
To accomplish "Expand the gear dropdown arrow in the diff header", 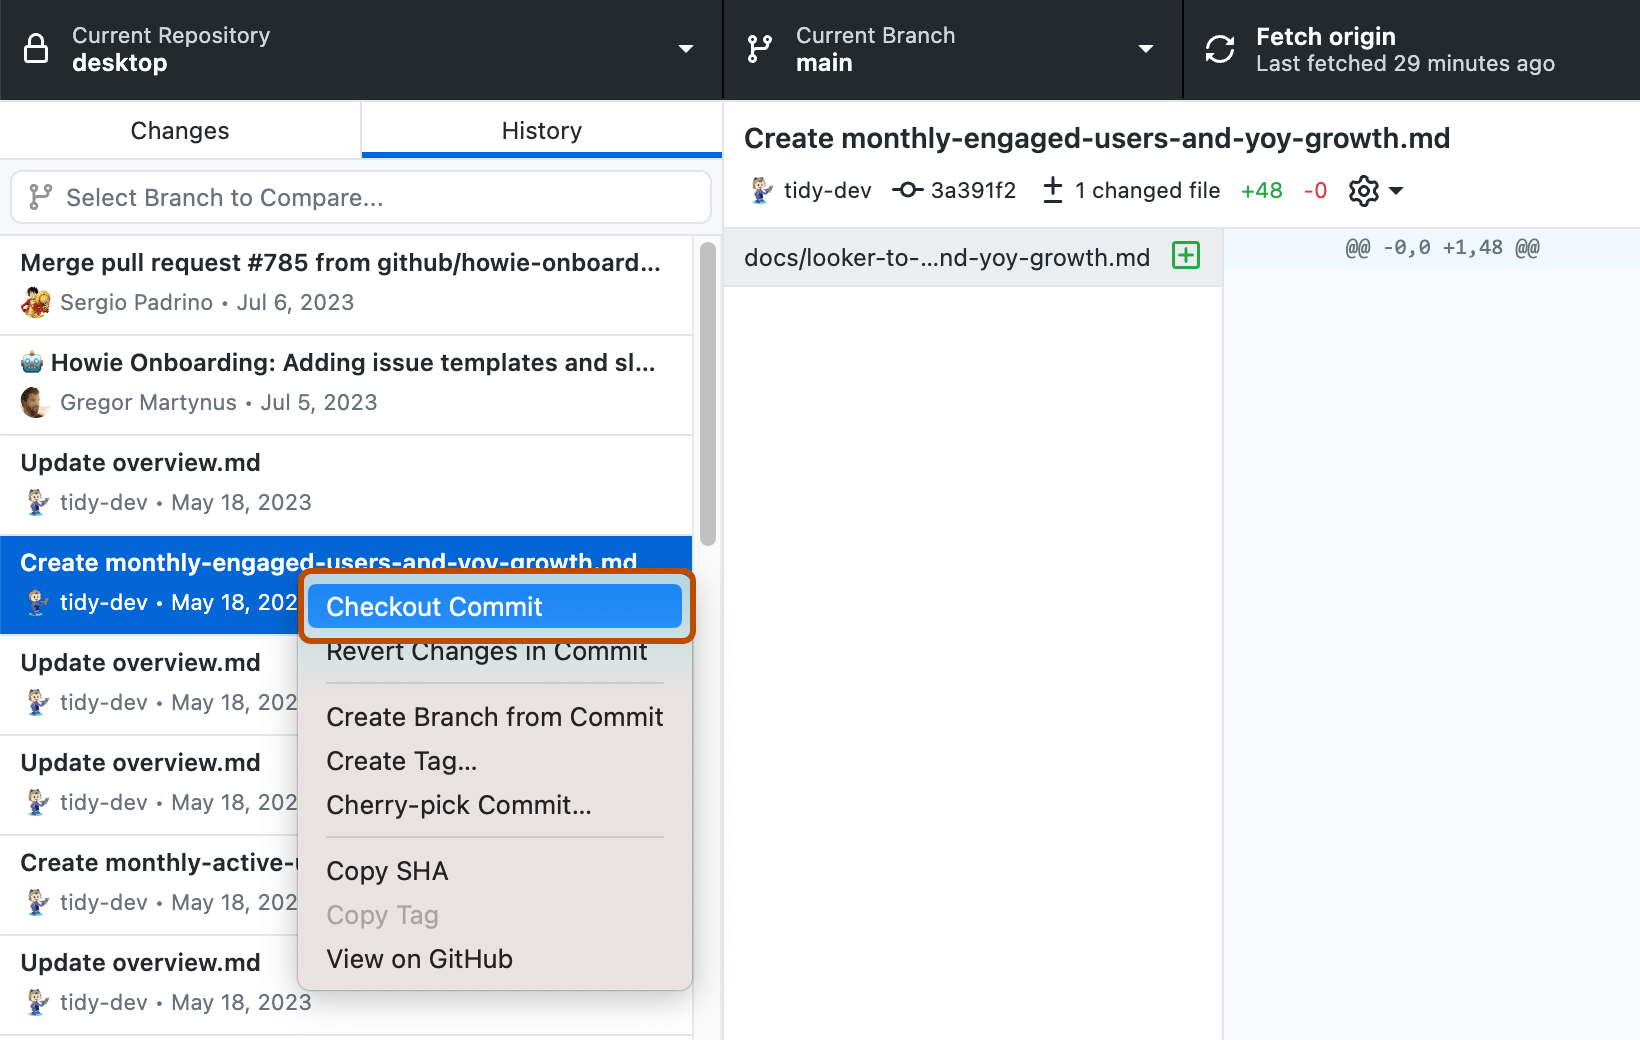I will coord(1394,190).
